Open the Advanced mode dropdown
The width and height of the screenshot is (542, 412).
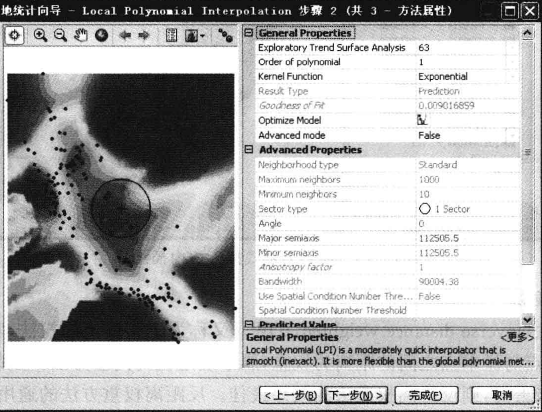tap(513, 135)
